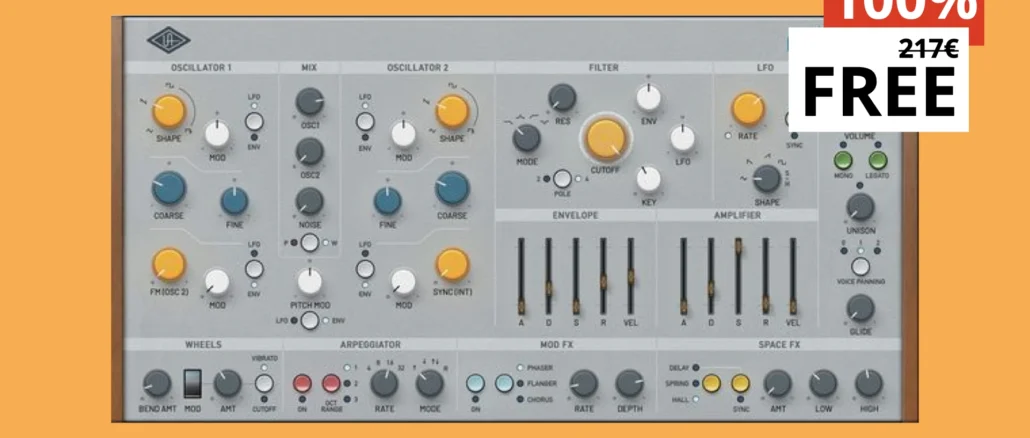This screenshot has width=1030, height=438.
Task: Click the large filter CUTOFF knob
Action: [606, 139]
